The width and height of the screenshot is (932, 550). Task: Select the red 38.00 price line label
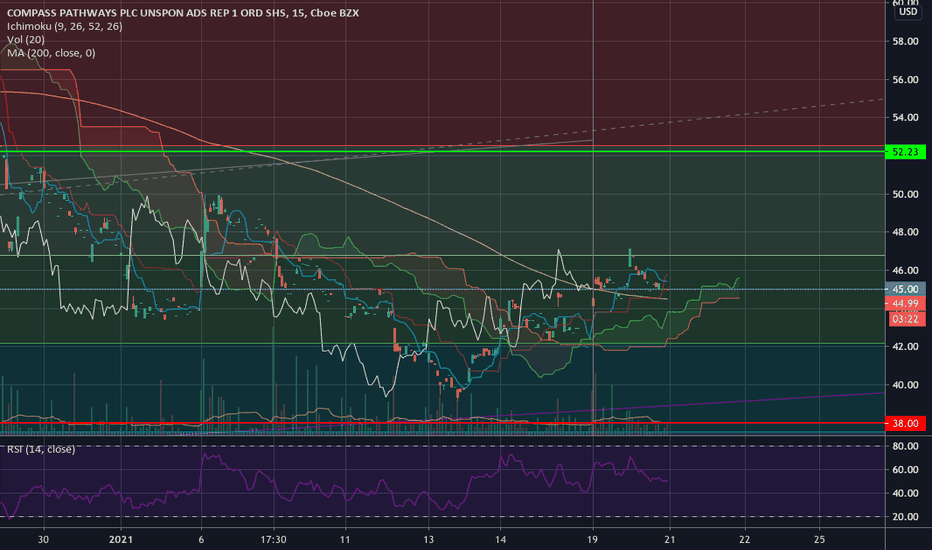click(905, 423)
